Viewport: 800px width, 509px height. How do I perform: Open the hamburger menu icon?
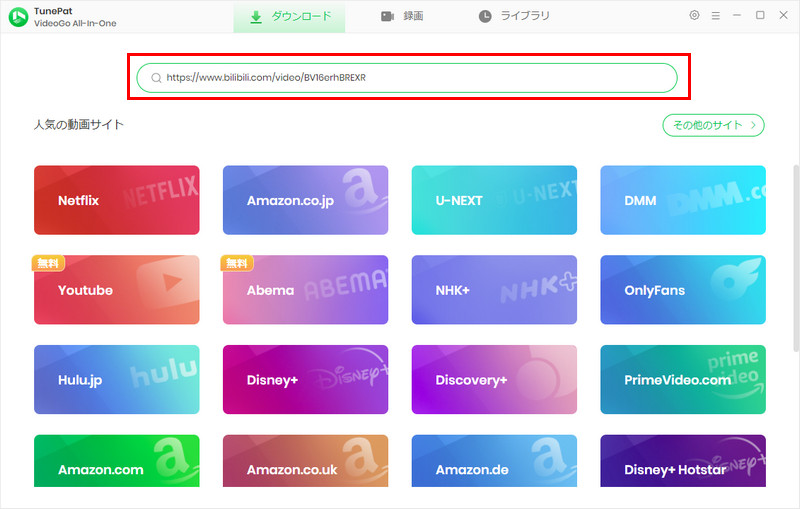pyautogui.click(x=716, y=16)
